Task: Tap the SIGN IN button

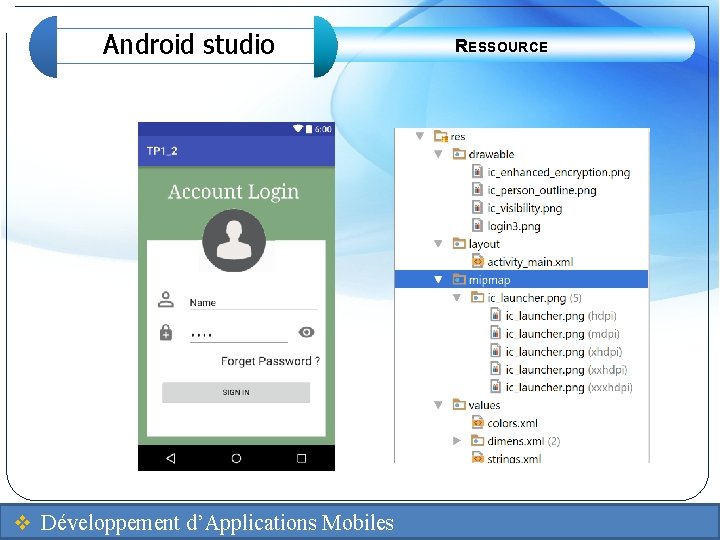Action: tap(236, 392)
